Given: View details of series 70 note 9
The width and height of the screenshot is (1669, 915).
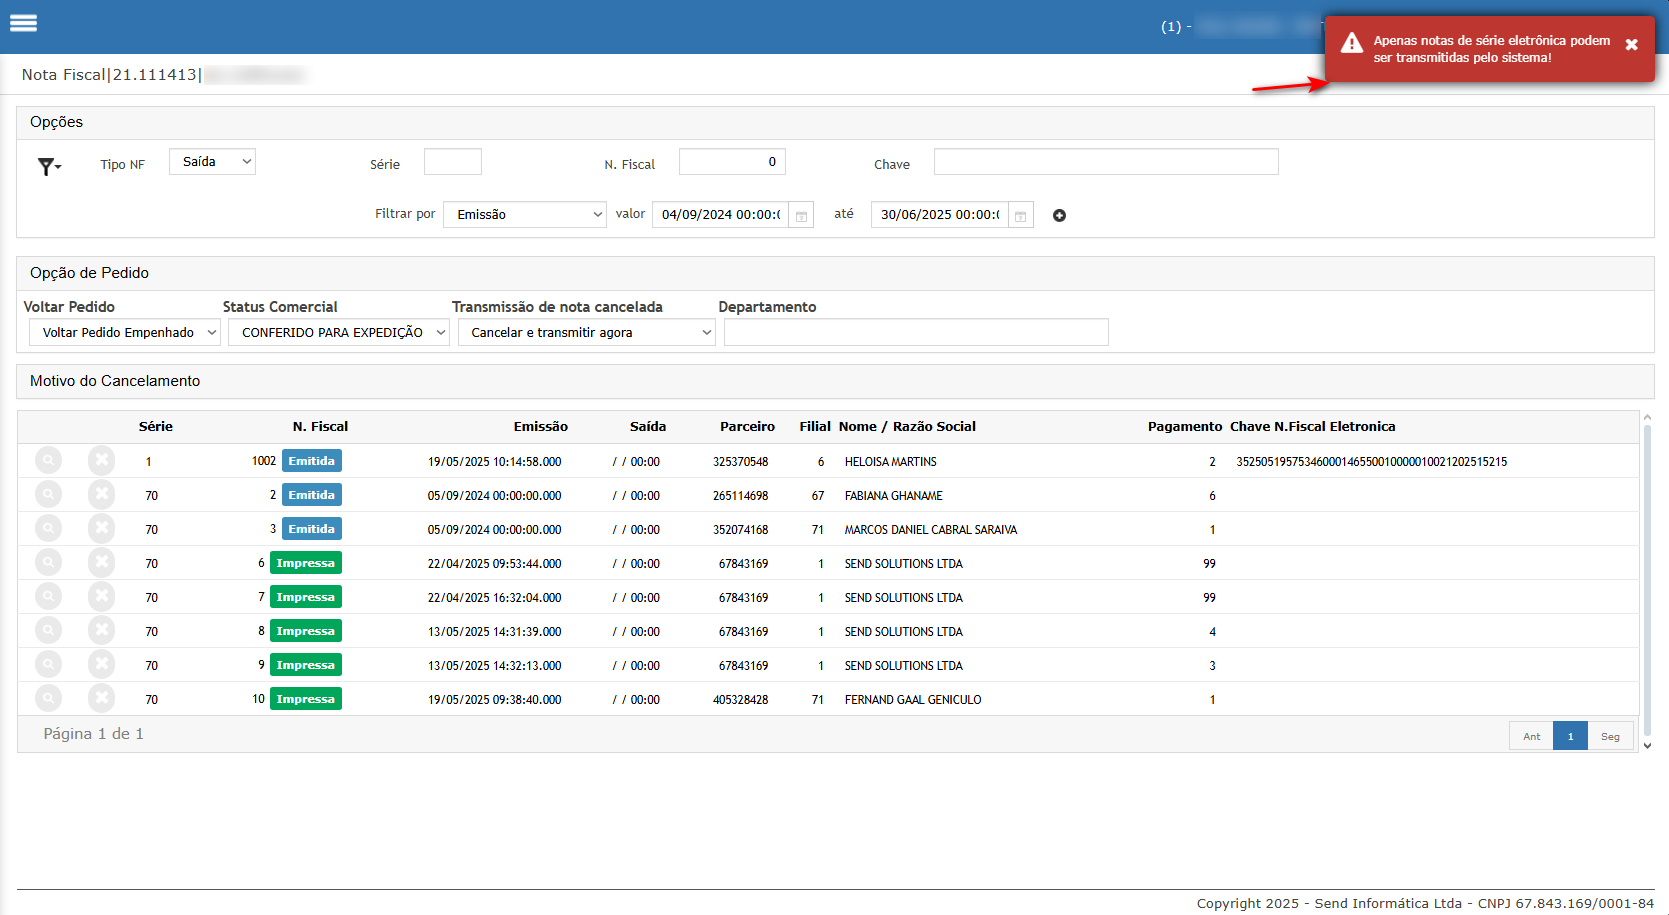Looking at the screenshot, I should click(48, 664).
